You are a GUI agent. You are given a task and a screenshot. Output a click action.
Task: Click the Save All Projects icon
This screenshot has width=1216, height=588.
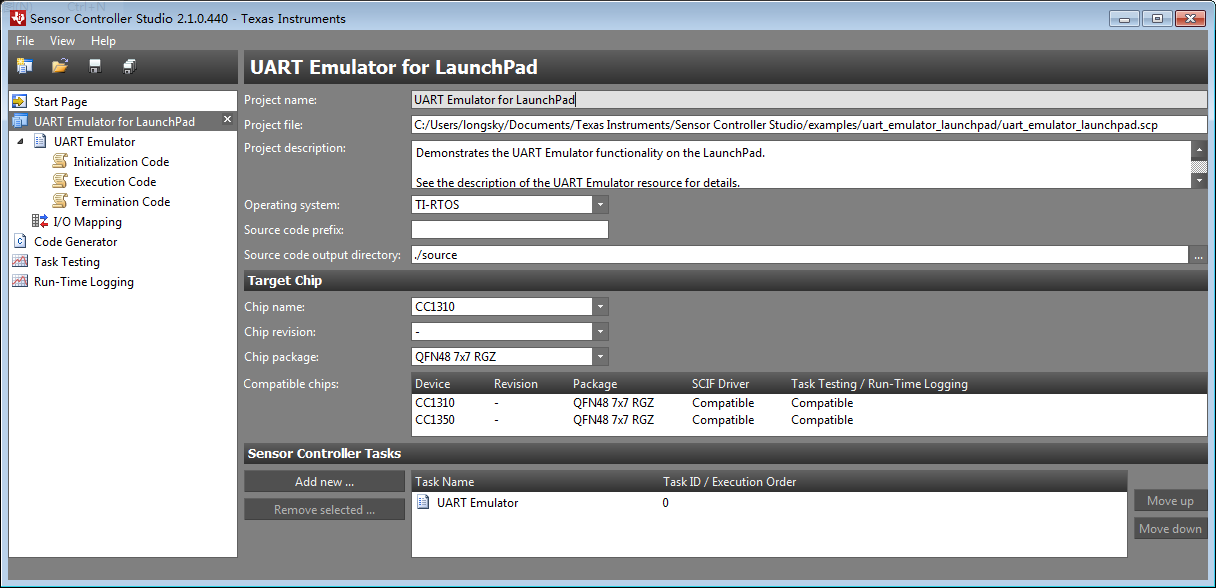pos(130,66)
